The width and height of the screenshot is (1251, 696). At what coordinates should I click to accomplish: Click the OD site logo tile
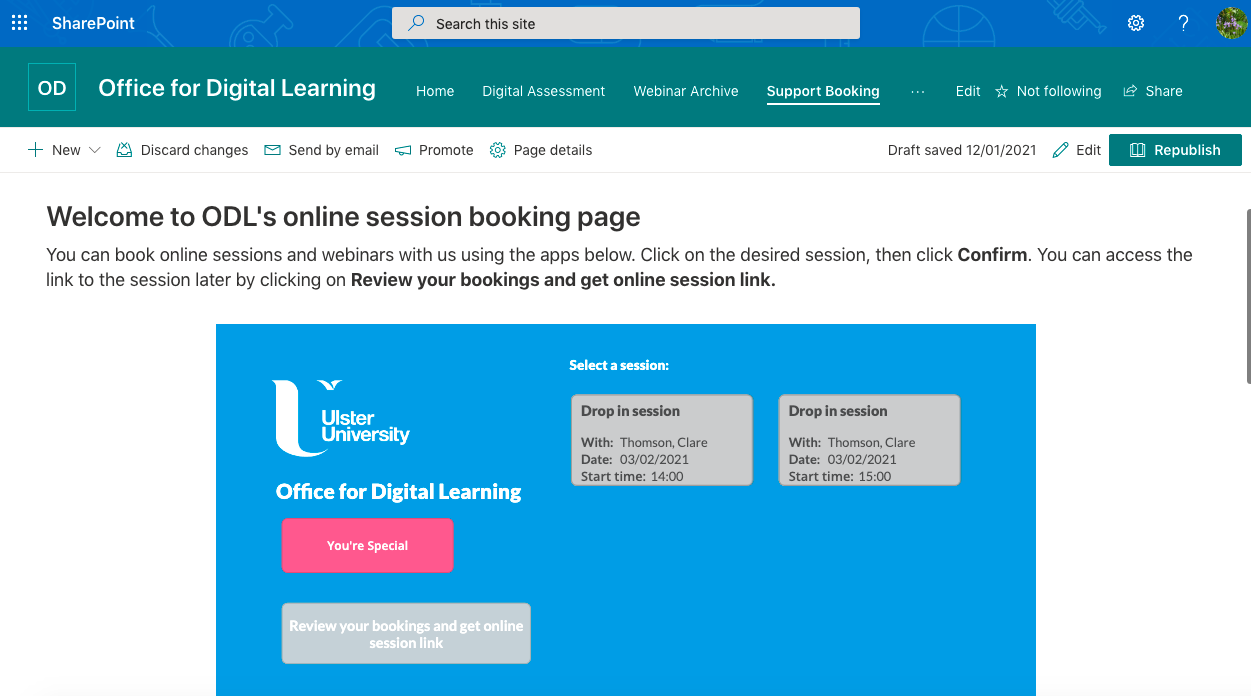pos(52,87)
